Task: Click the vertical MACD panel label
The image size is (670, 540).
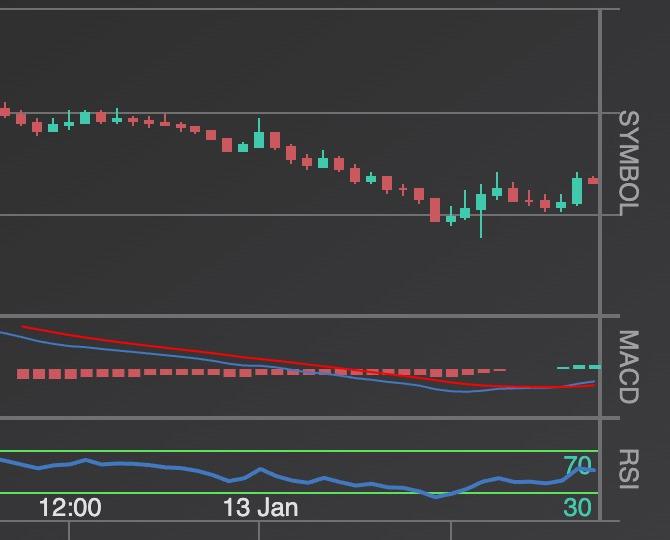Action: point(627,366)
